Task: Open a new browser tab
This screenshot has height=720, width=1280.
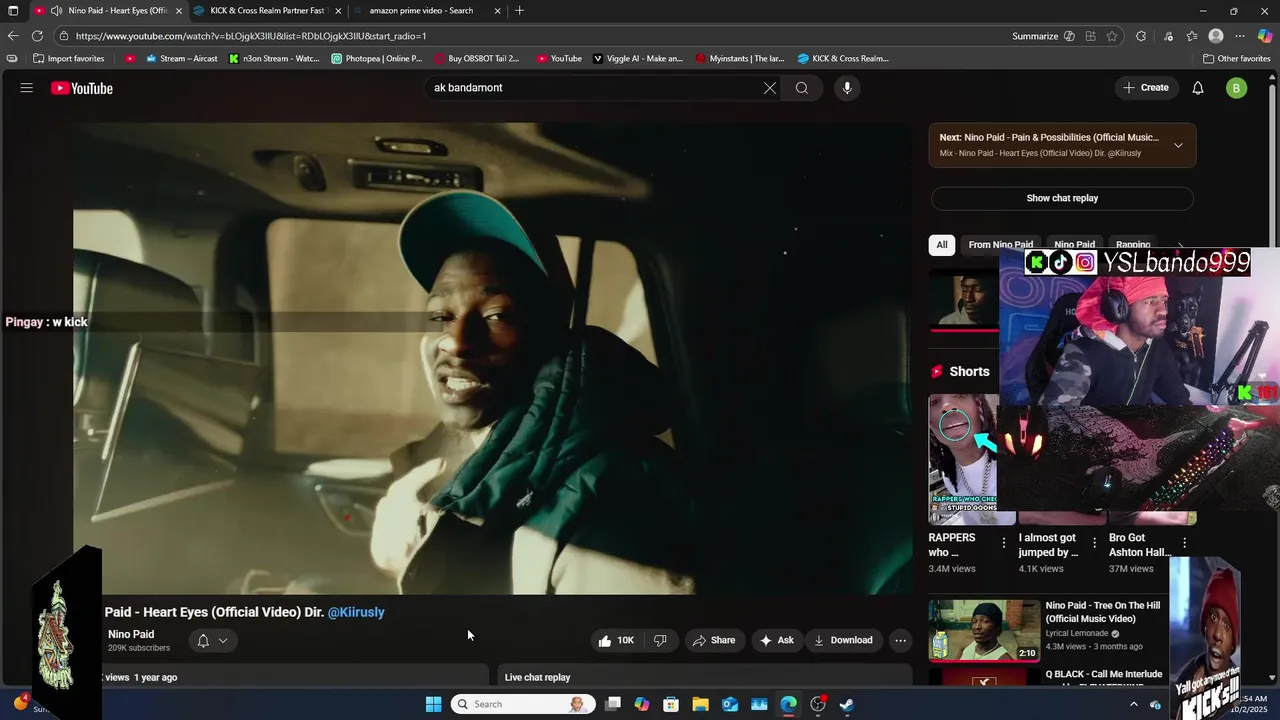Action: pyautogui.click(x=519, y=11)
